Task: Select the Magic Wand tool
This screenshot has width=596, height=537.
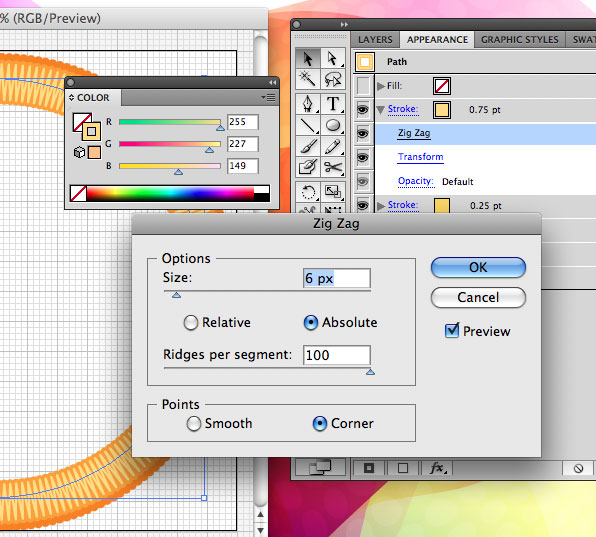Action: [x=308, y=79]
